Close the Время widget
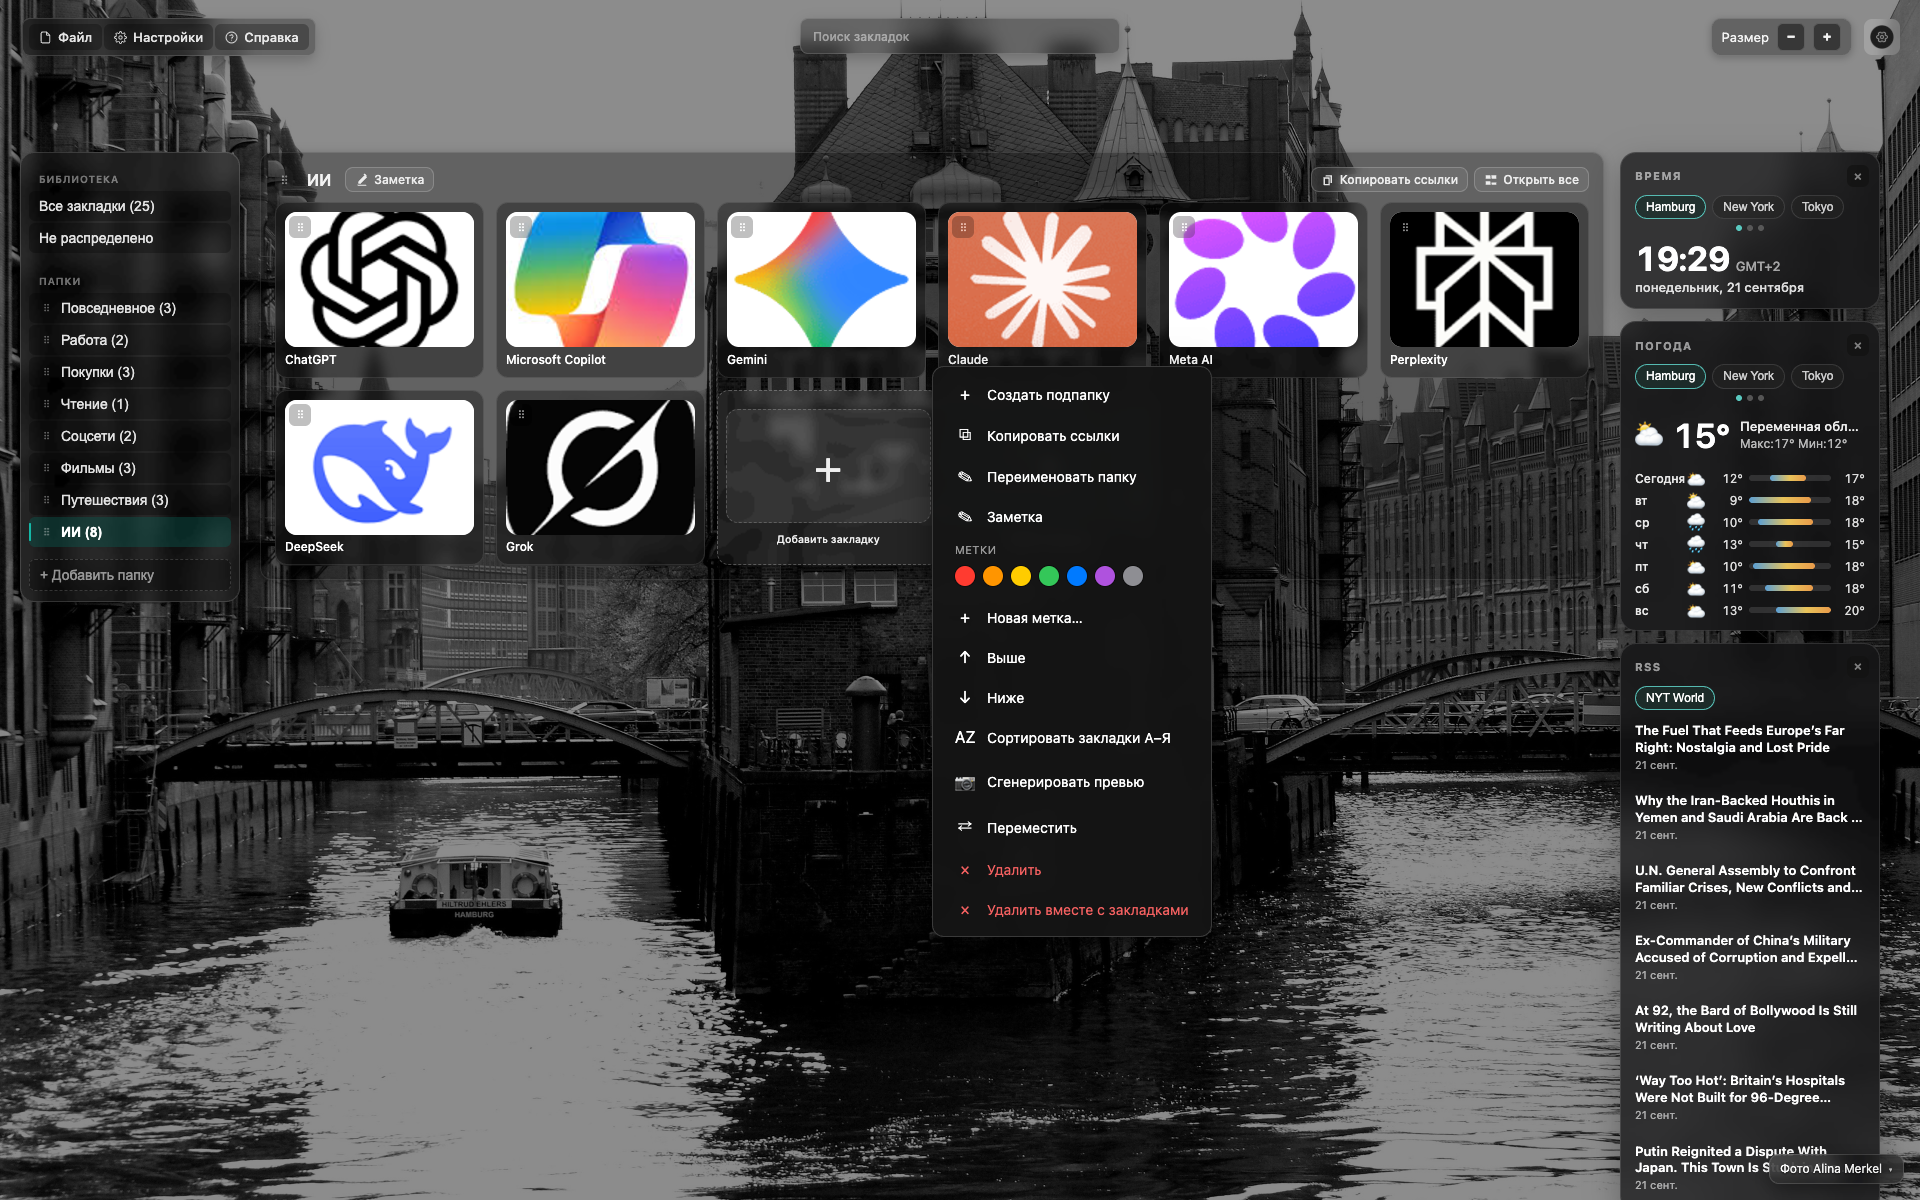Viewport: 1920px width, 1200px height. pos(1858,177)
